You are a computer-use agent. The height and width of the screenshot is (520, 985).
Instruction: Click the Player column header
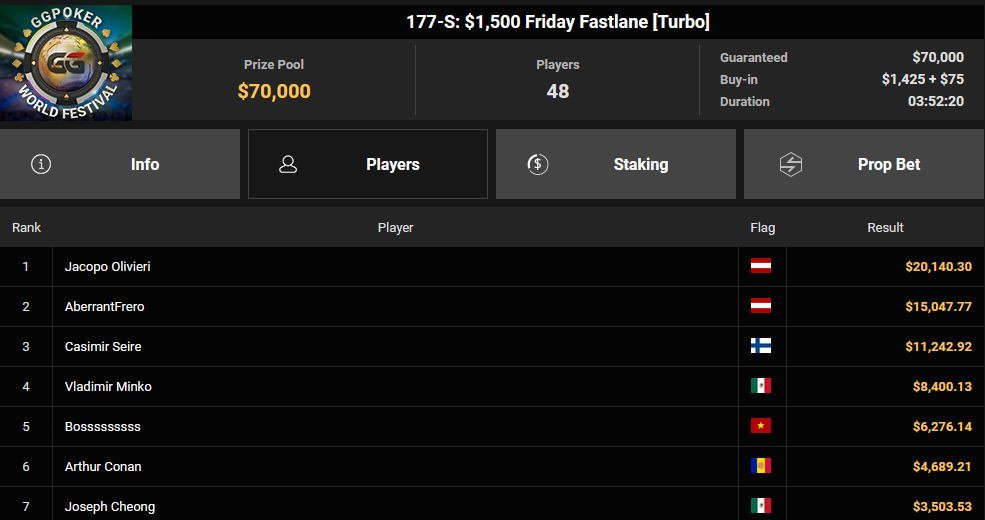click(396, 227)
